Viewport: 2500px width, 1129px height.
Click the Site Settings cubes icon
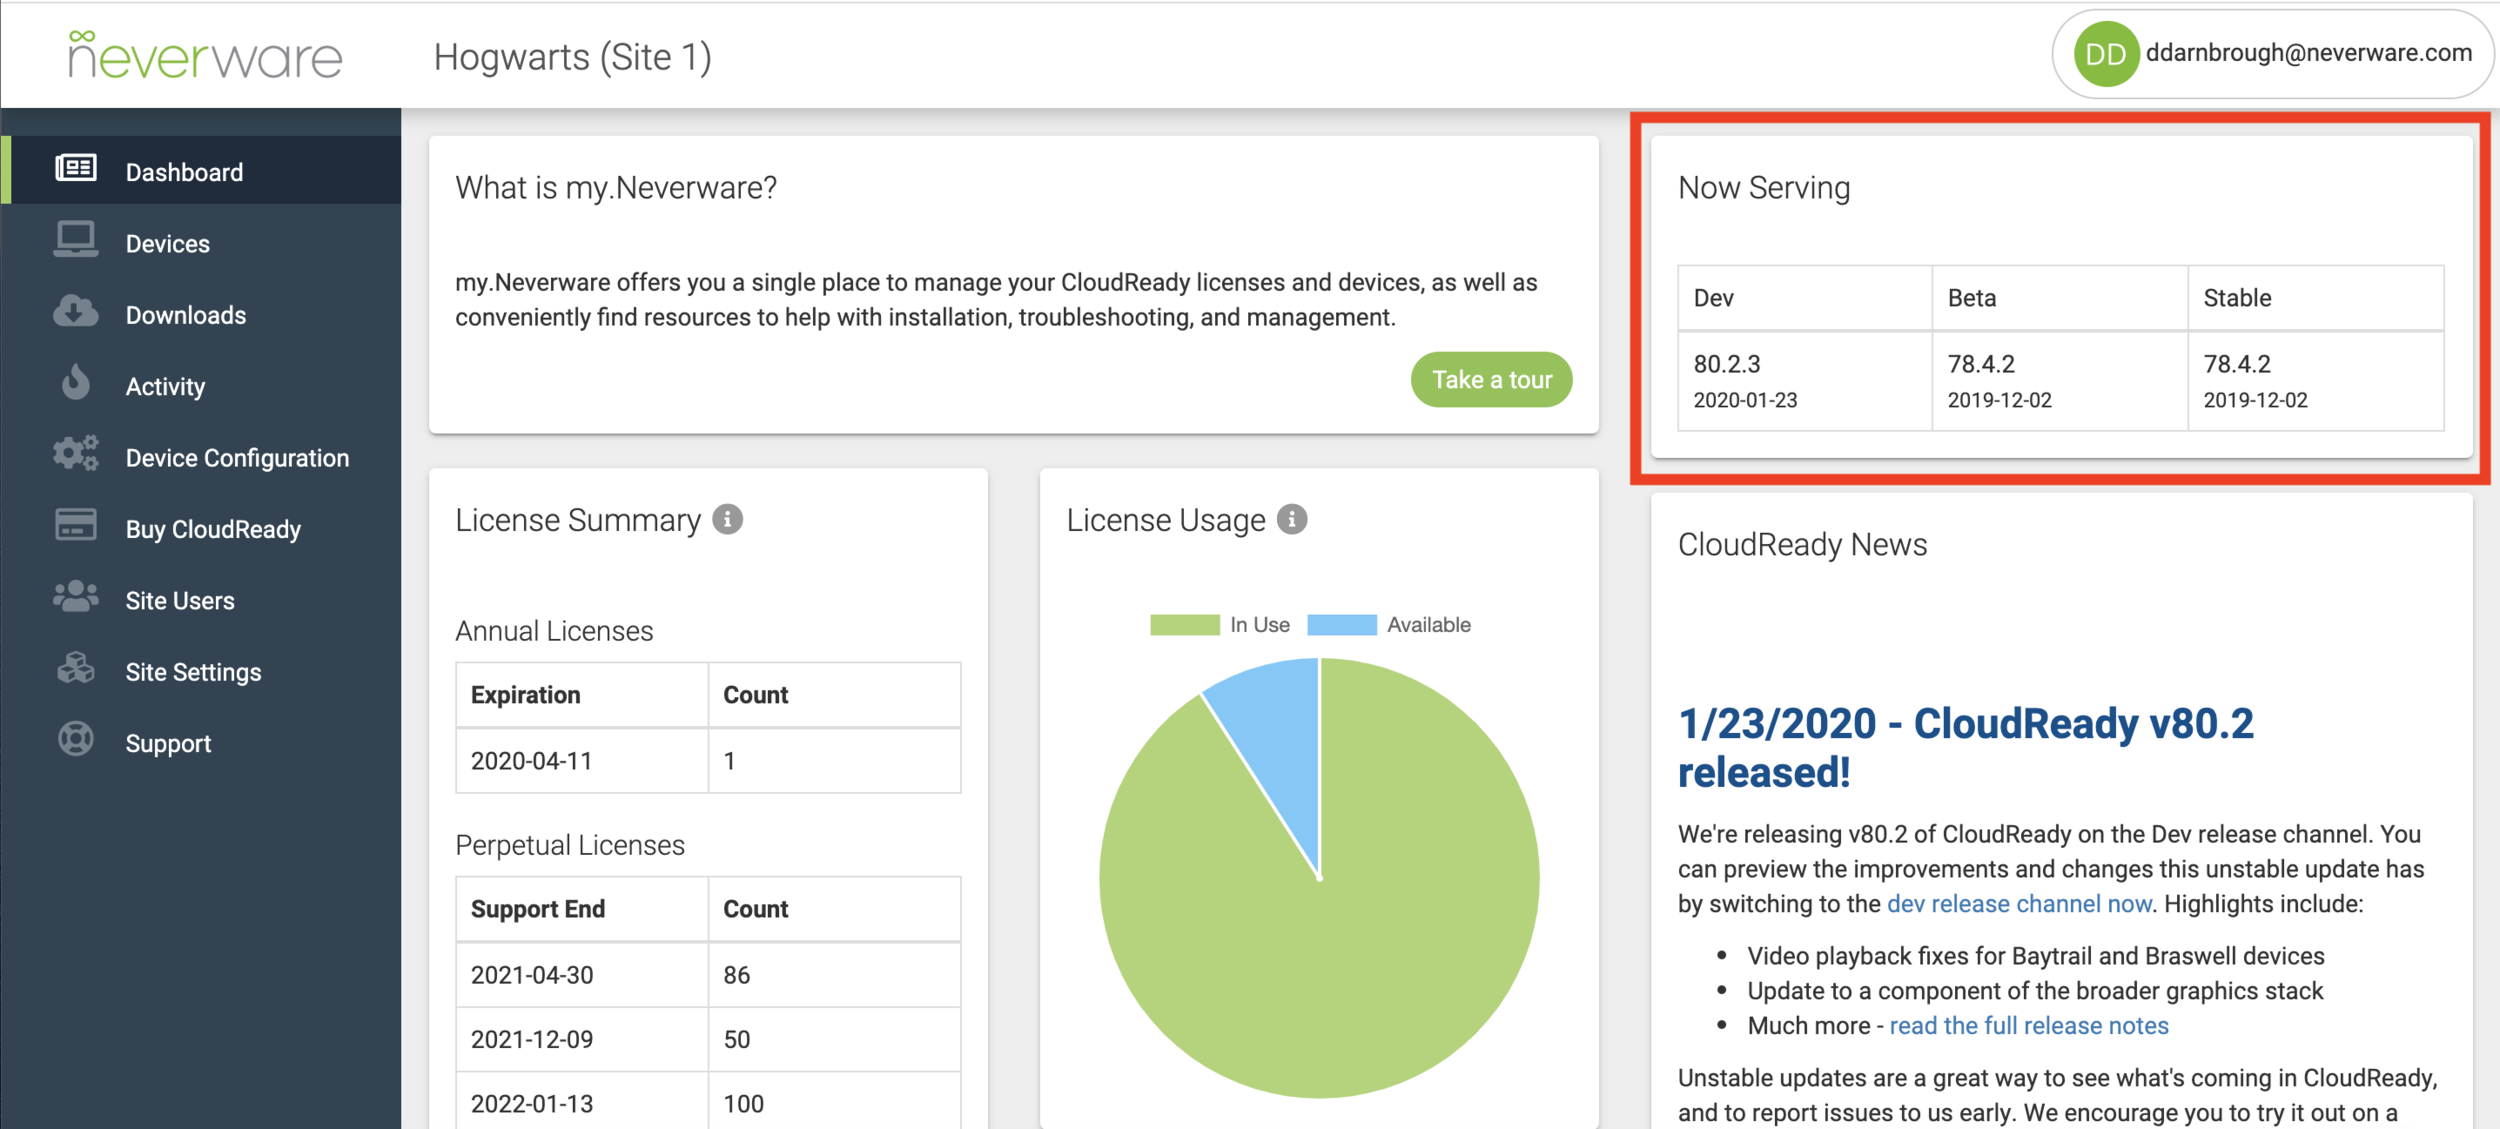[76, 667]
